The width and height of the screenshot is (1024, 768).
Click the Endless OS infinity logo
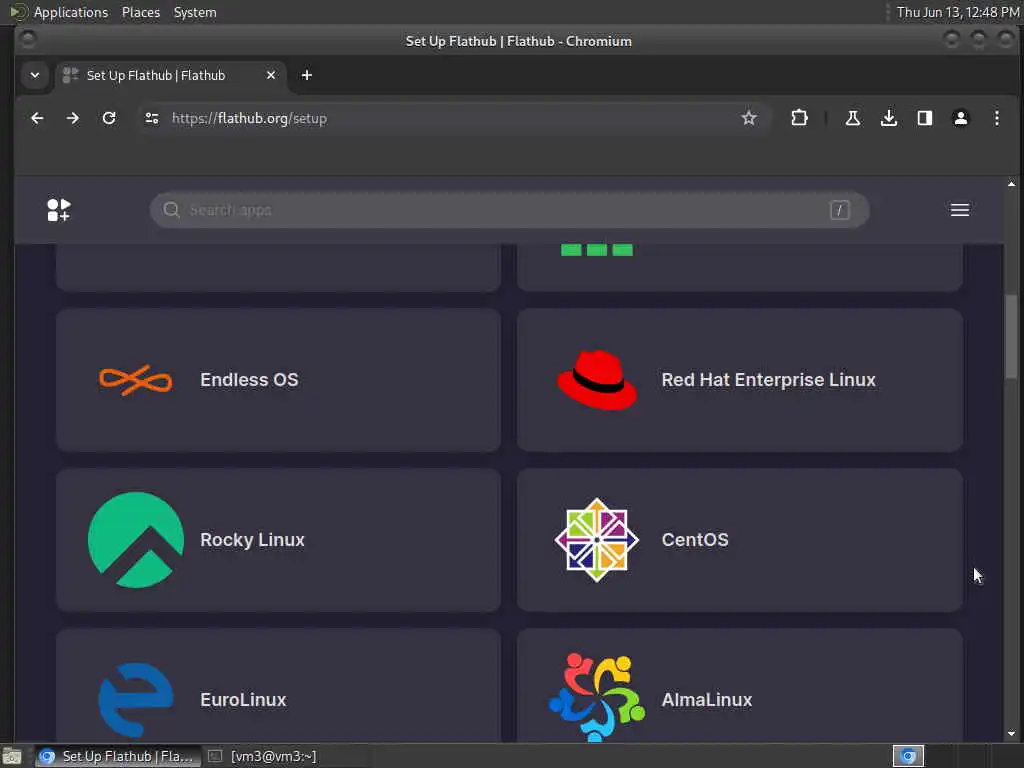(x=136, y=380)
